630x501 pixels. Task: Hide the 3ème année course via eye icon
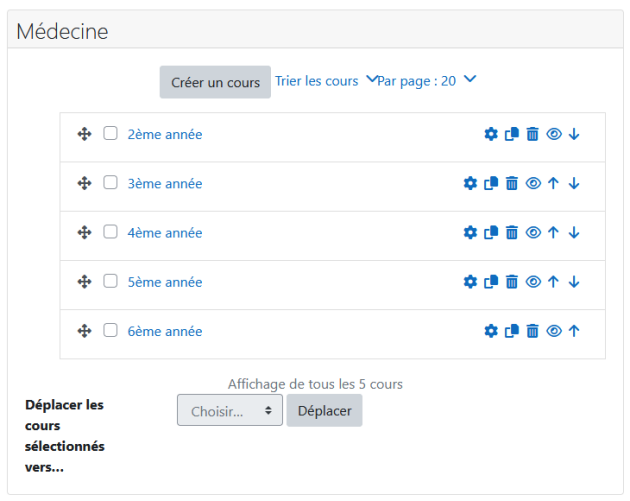[x=533, y=184]
